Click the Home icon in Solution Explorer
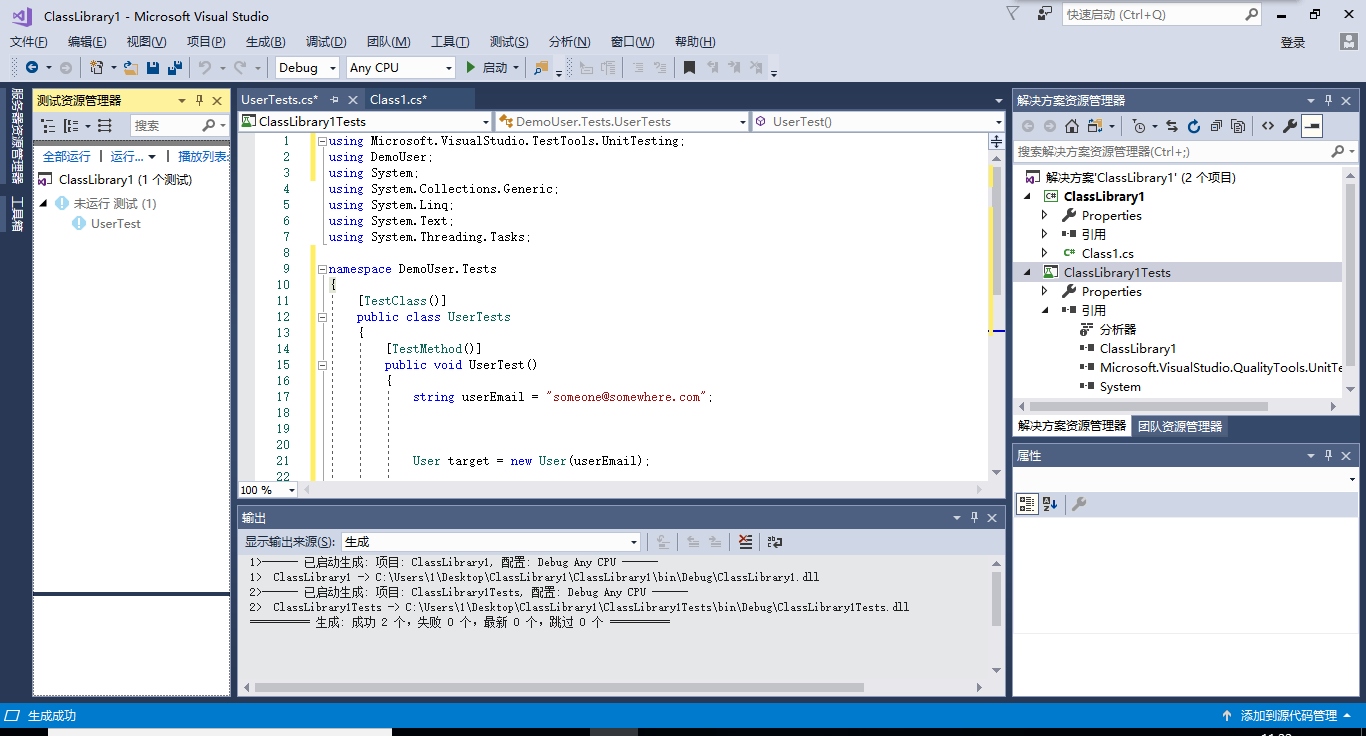The width and height of the screenshot is (1366, 736). (x=1071, y=126)
